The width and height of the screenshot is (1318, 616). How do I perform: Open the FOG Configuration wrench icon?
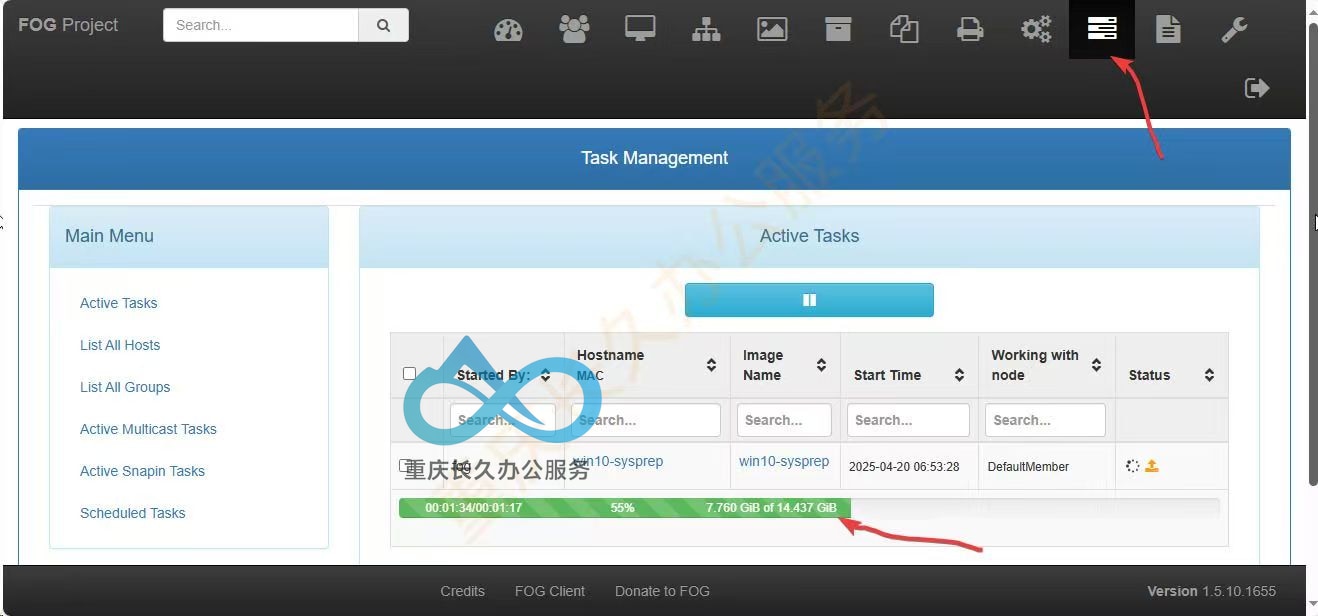pyautogui.click(x=1234, y=29)
